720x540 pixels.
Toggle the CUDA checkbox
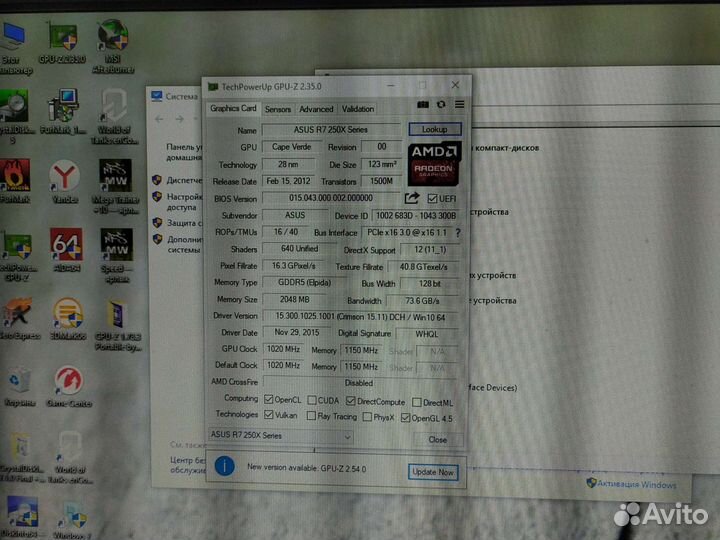[312, 400]
